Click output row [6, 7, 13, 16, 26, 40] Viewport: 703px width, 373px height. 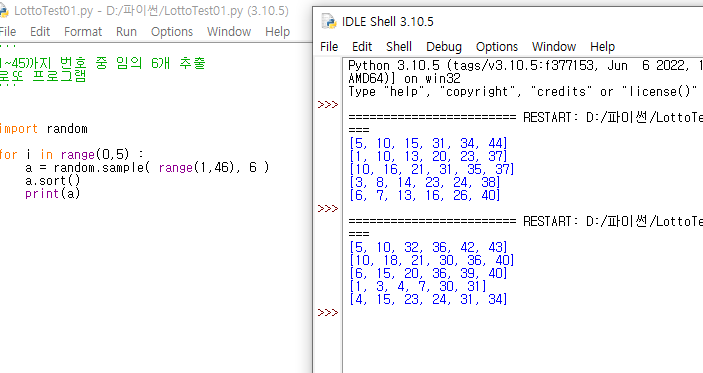coord(425,195)
